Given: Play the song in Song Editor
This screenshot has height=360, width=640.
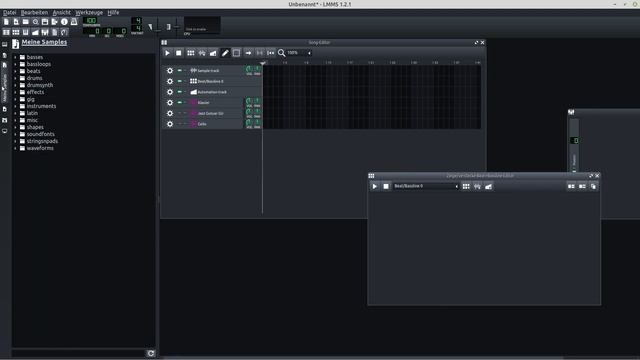Looking at the screenshot, I should [167, 53].
